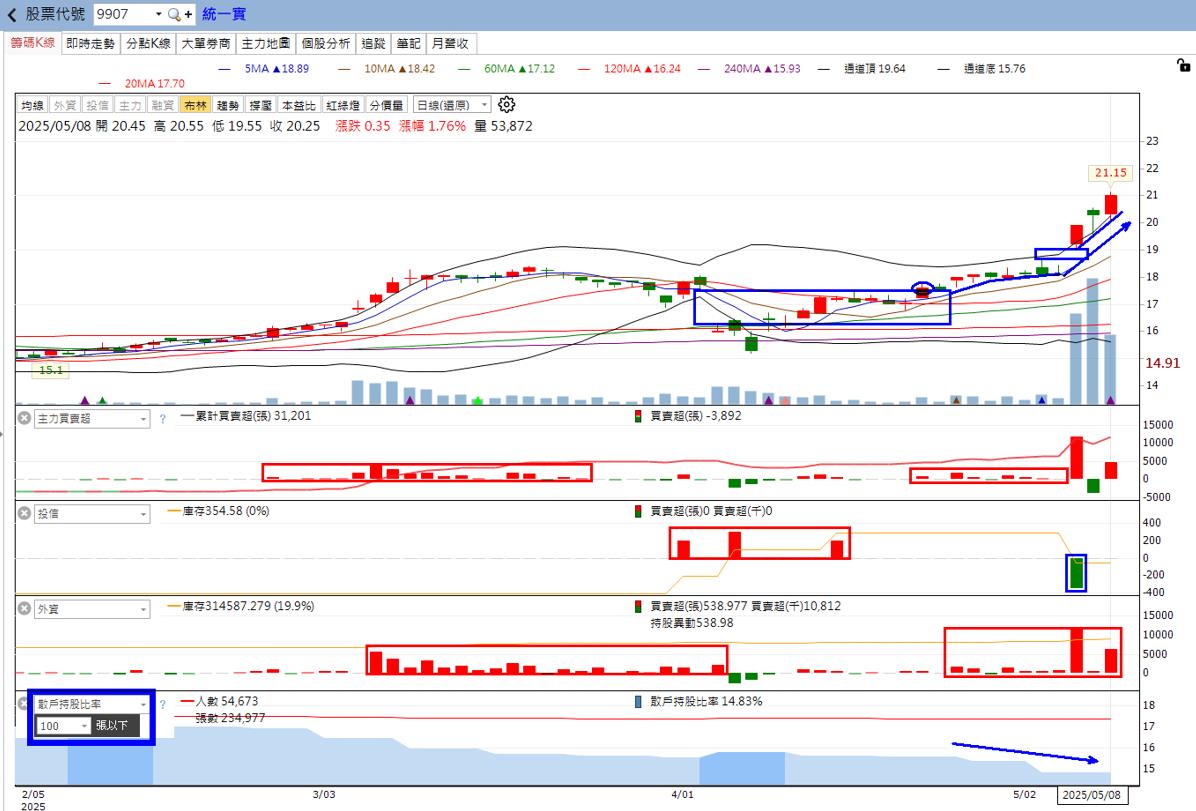Toggle 外資 overlay button in chart toolbar
Image resolution: width=1196 pixels, height=811 pixels.
pyautogui.click(x=65, y=105)
